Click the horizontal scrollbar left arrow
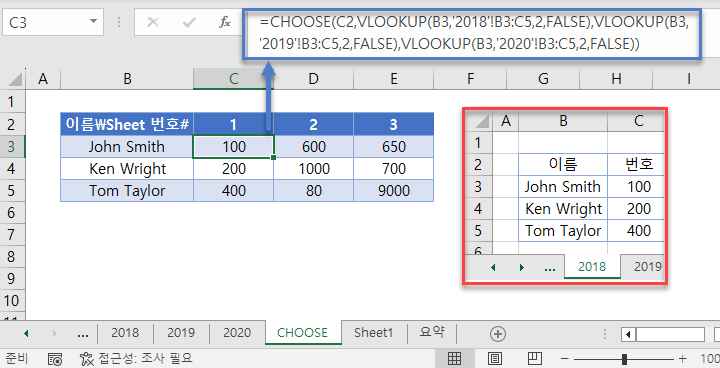 (628, 334)
